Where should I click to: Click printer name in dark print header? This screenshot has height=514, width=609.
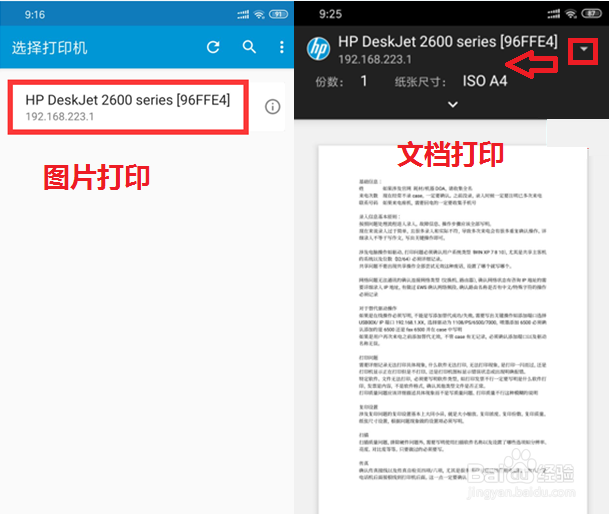click(x=447, y=42)
